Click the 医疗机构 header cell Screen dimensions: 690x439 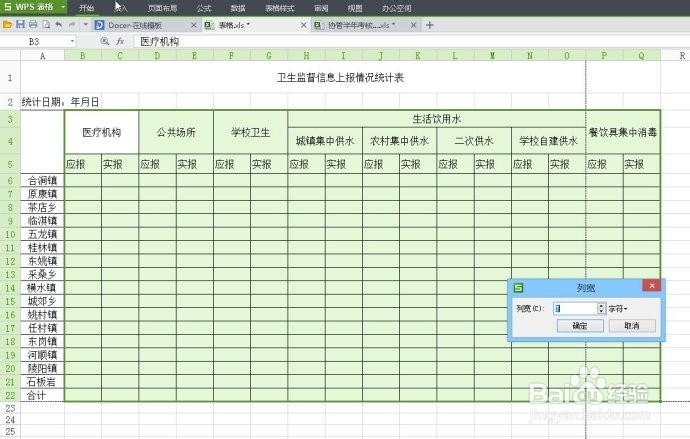click(102, 132)
